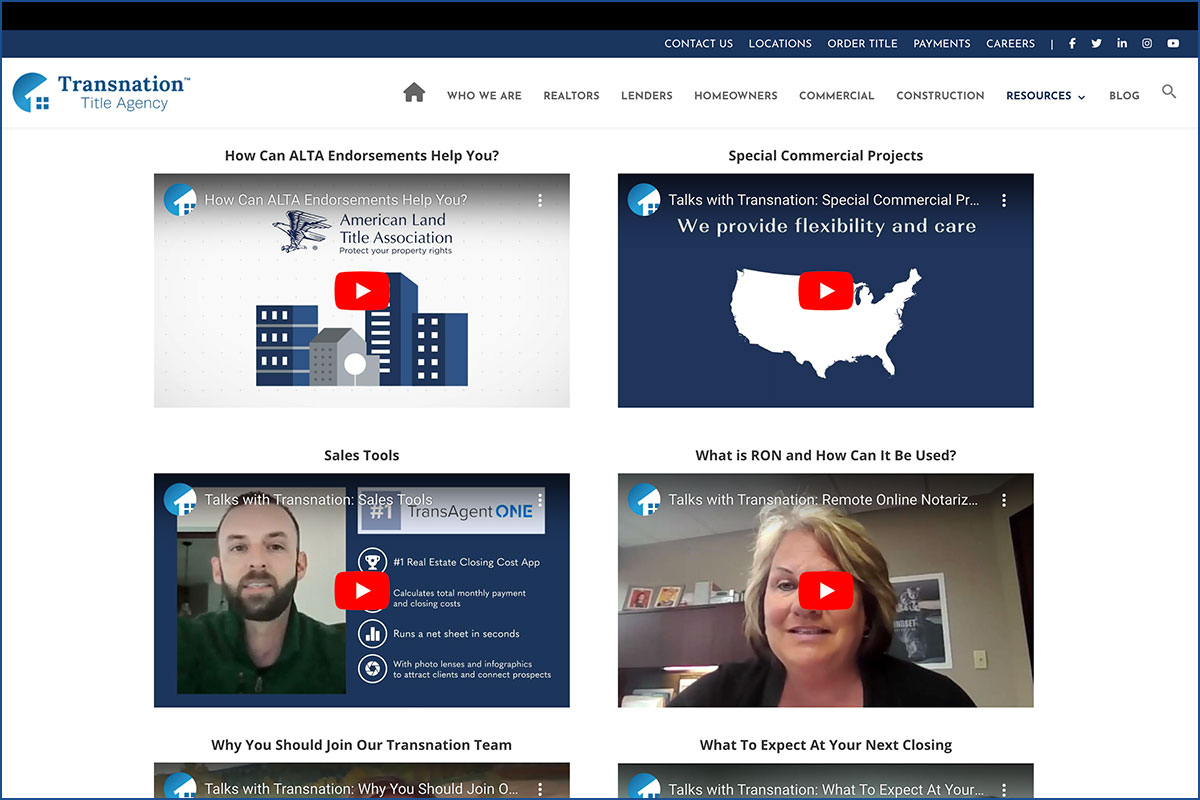The height and width of the screenshot is (800, 1200).
Task: Open the Realtors menu item
Action: point(571,96)
